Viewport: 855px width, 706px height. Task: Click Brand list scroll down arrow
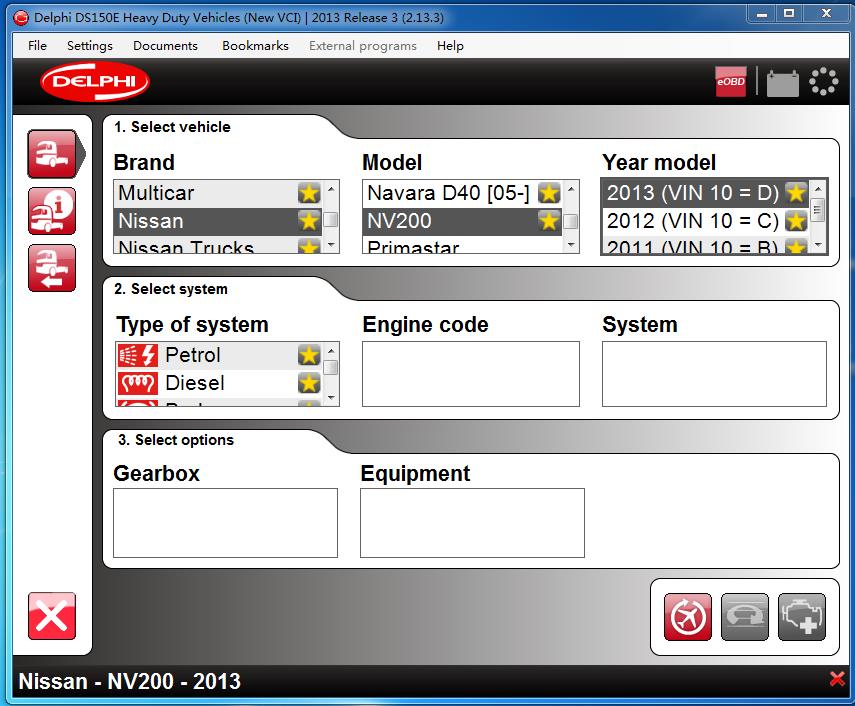pyautogui.click(x=331, y=245)
